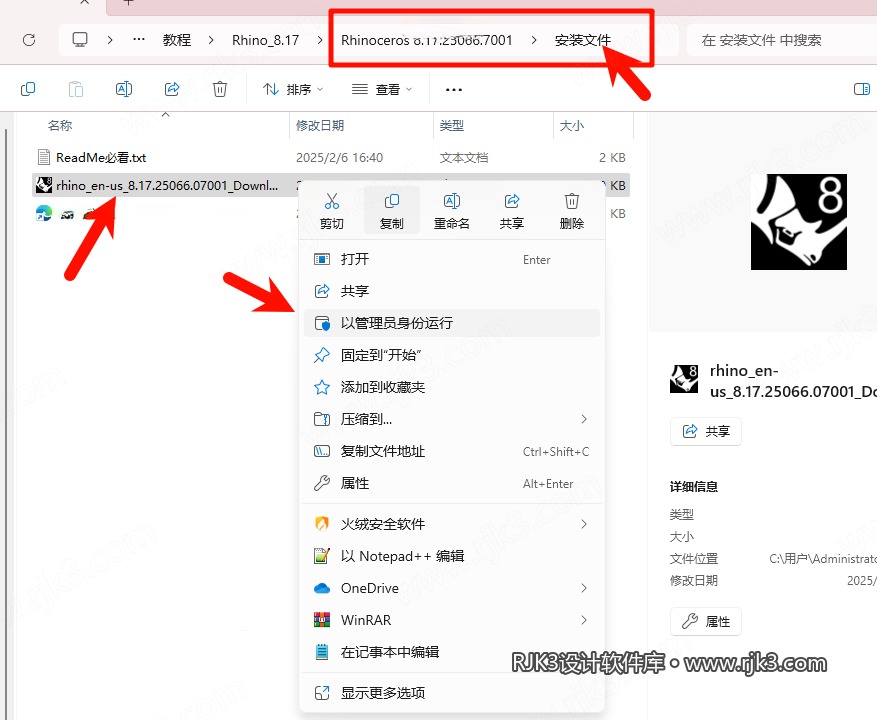877x720 pixels.
Task: Select 以管理员身份运行 from the context menu
Action: click(x=452, y=323)
